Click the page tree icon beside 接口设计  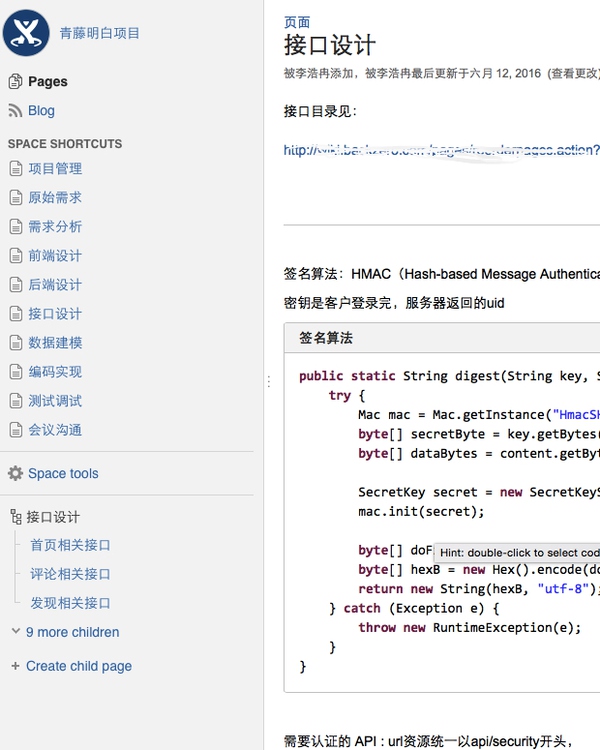(16, 517)
